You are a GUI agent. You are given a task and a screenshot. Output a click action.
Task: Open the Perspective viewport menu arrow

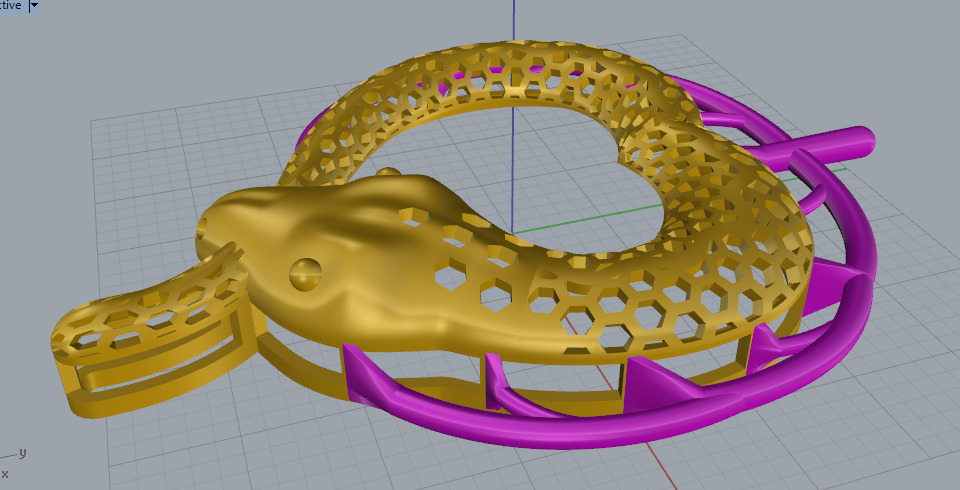pos(34,6)
